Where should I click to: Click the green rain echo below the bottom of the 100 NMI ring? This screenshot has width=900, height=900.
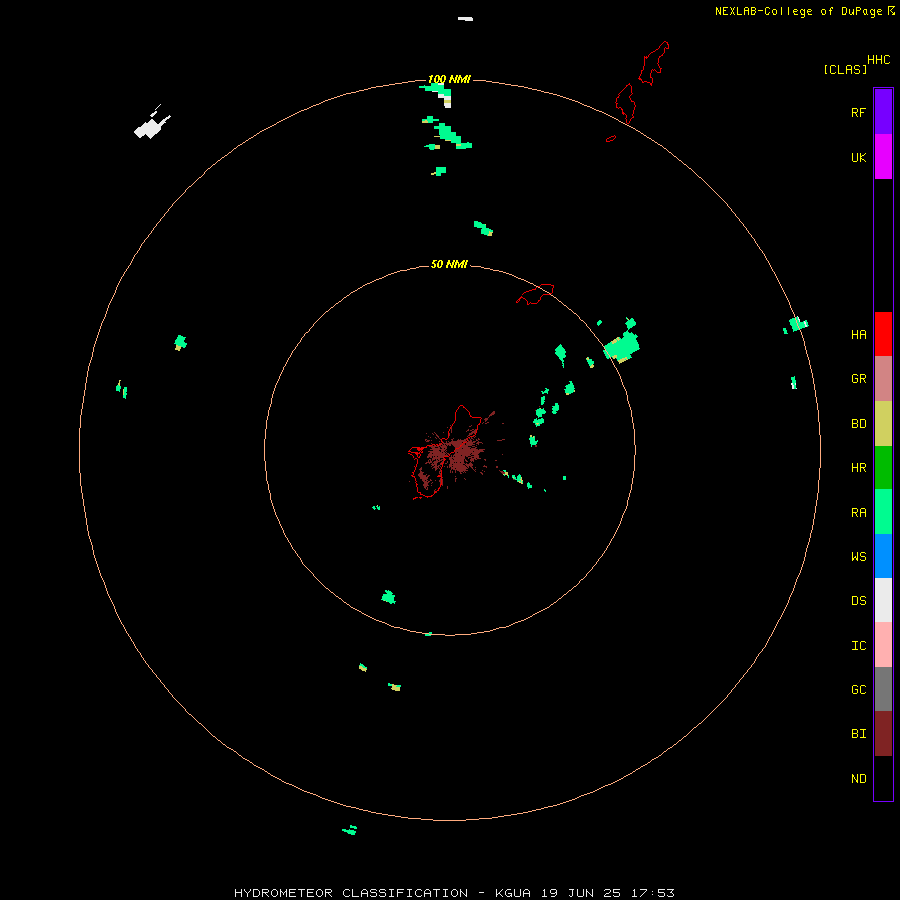tap(350, 830)
